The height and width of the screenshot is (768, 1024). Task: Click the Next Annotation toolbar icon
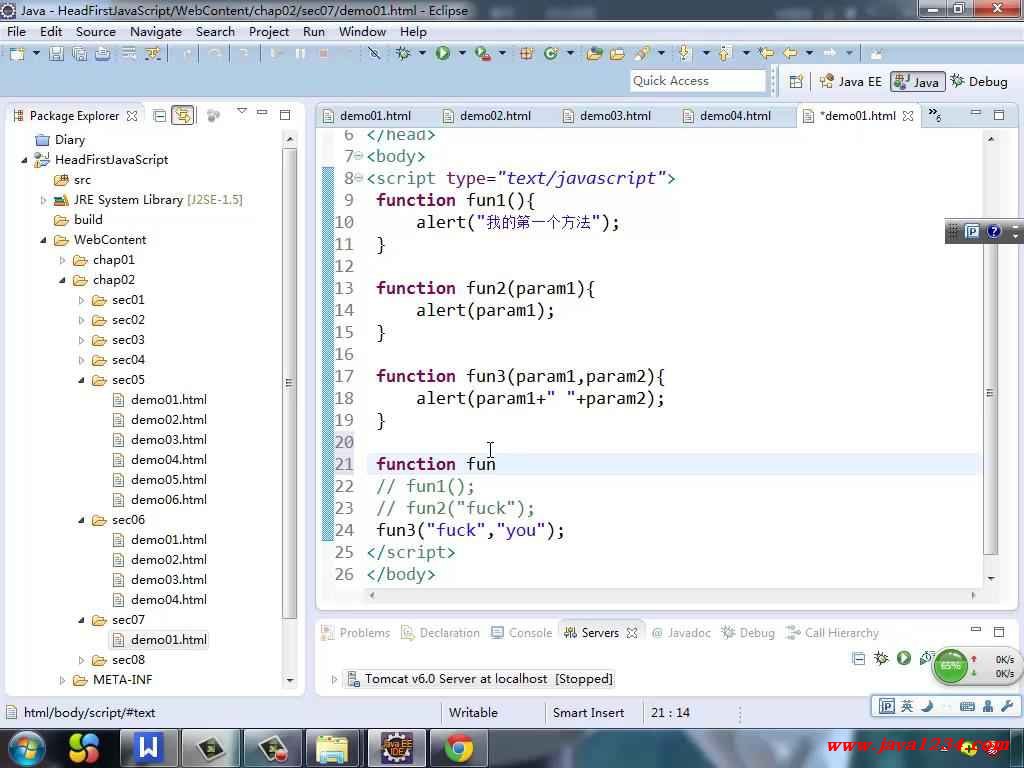684,54
